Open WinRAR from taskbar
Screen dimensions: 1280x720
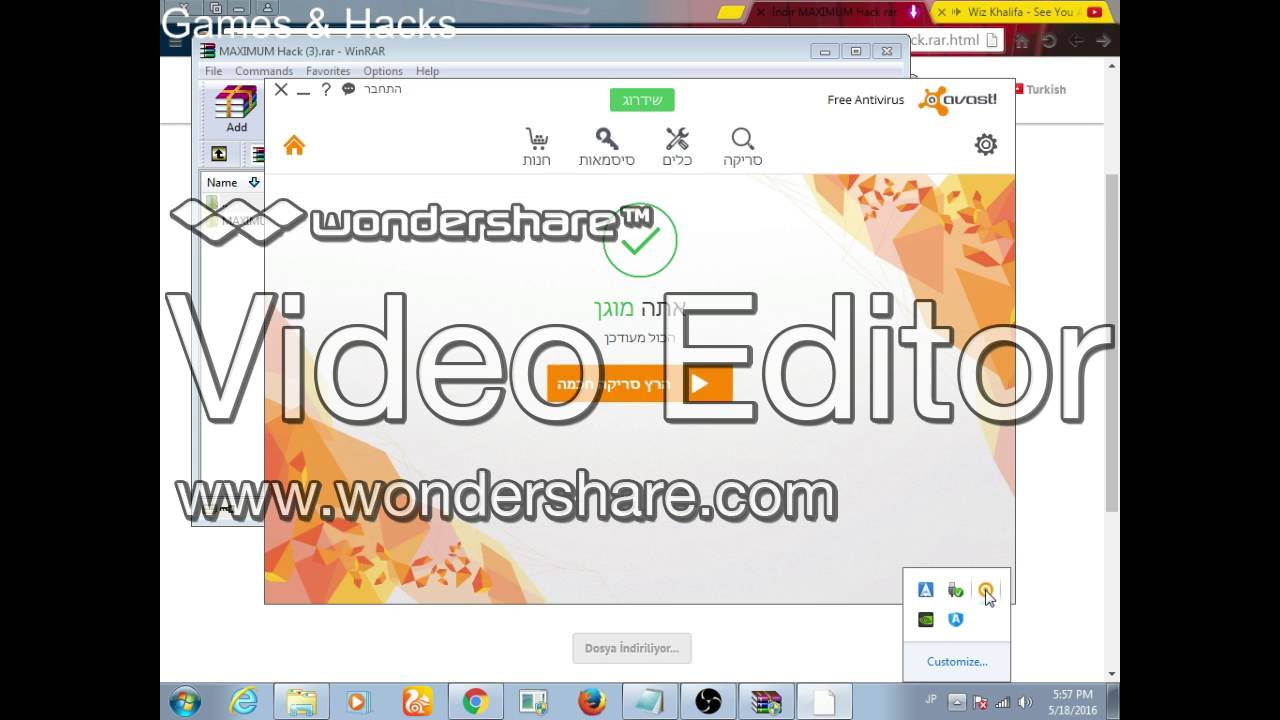coord(766,702)
